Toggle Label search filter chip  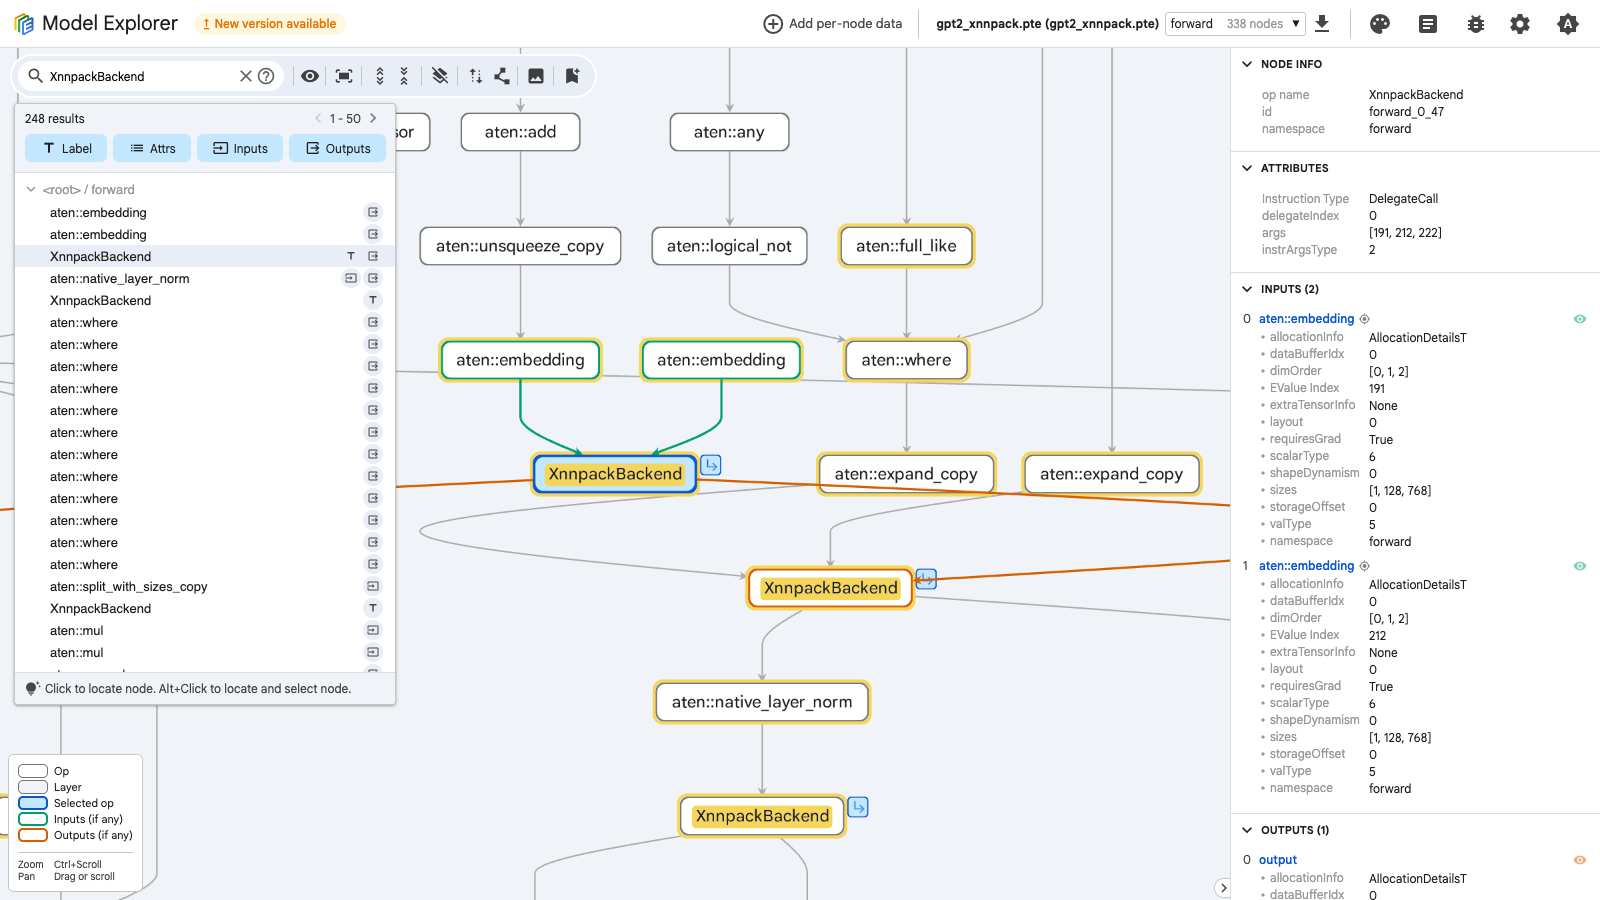67,148
